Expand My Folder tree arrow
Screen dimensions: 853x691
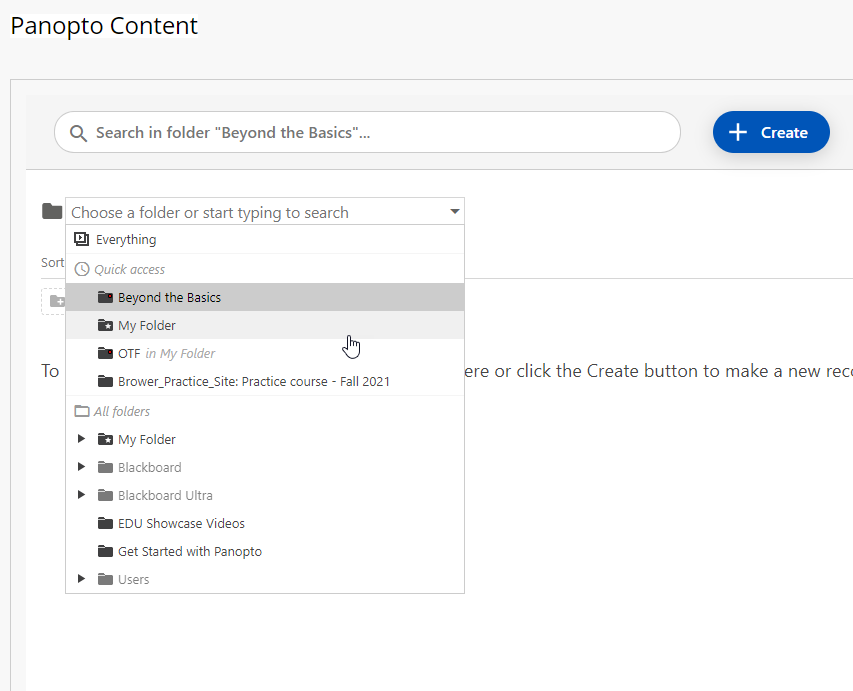[x=82, y=439]
